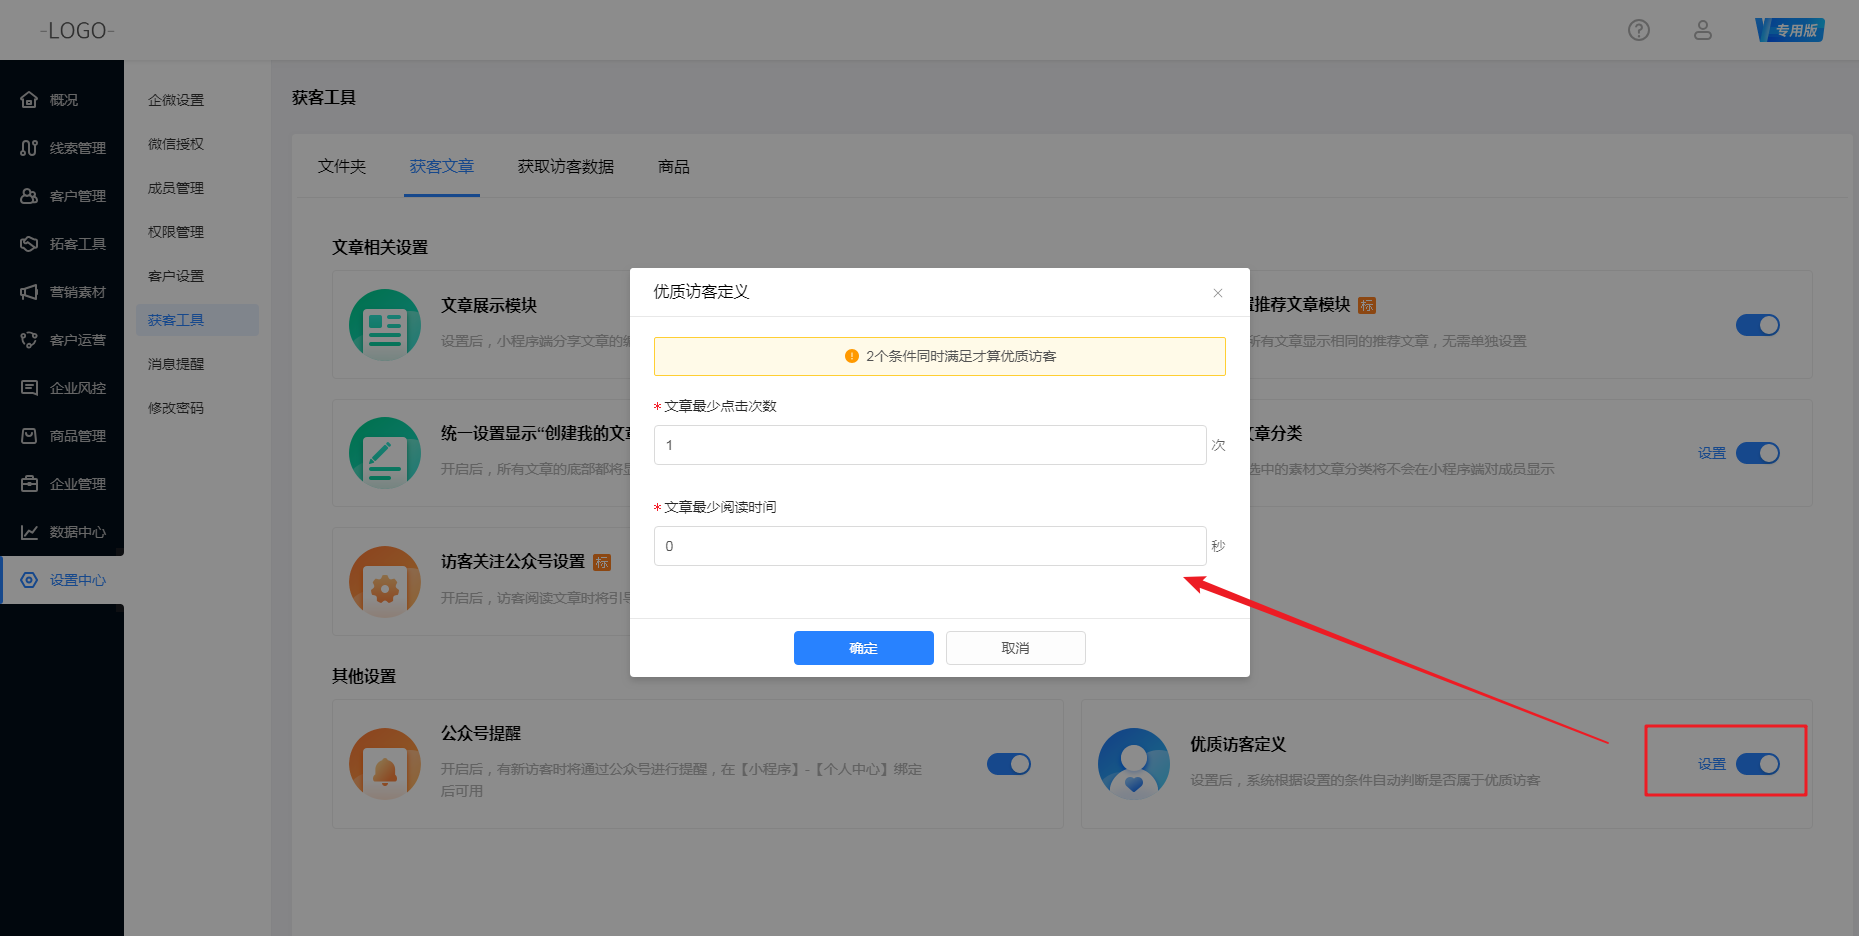Close the 优质访客定义 dialog
This screenshot has width=1859, height=936.
click(x=1218, y=293)
